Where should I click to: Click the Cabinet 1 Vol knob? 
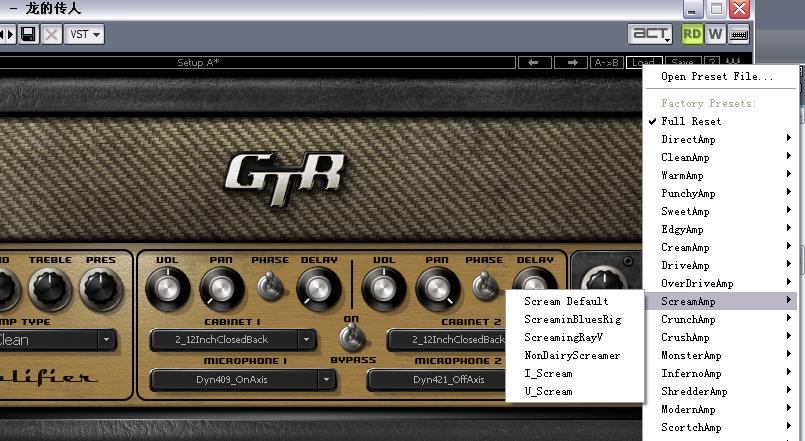[166, 289]
